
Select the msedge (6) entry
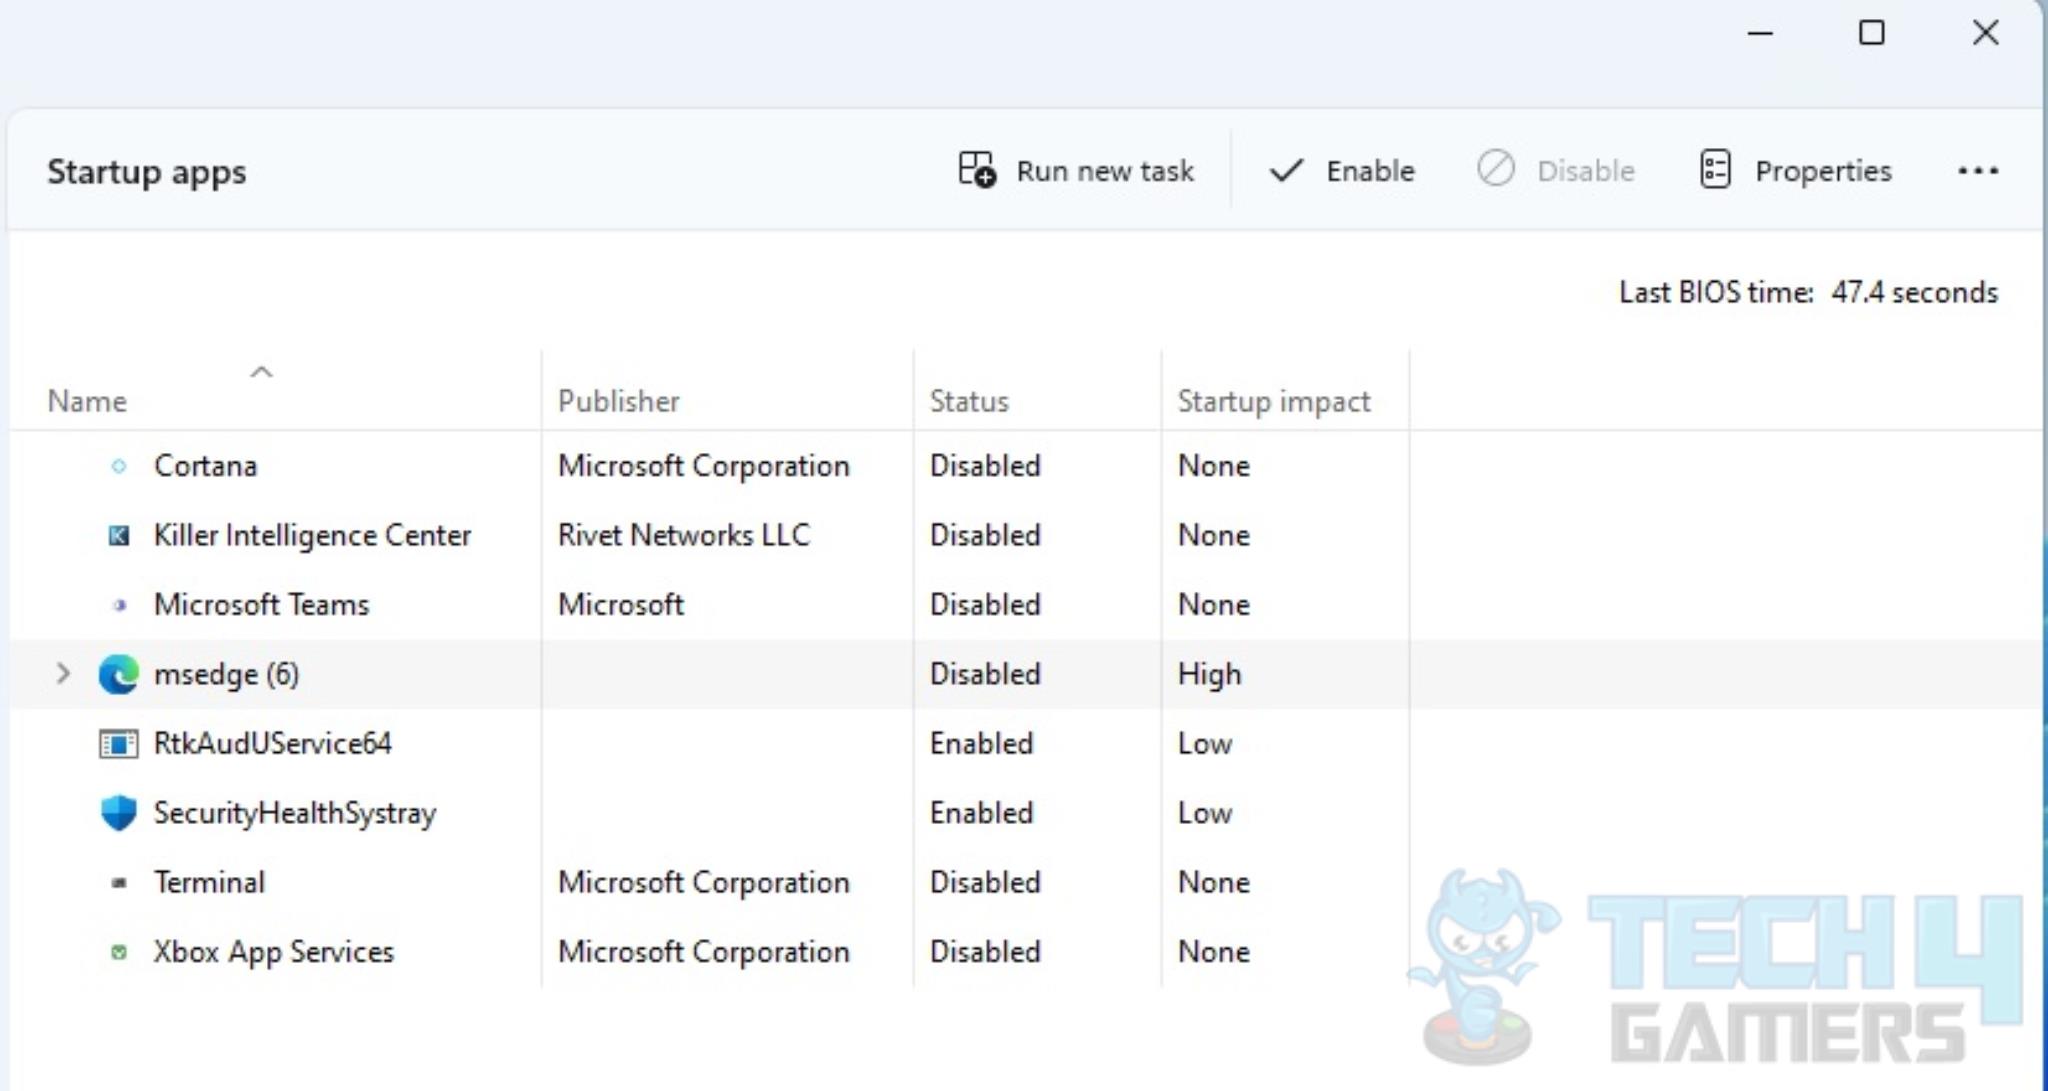[226, 674]
